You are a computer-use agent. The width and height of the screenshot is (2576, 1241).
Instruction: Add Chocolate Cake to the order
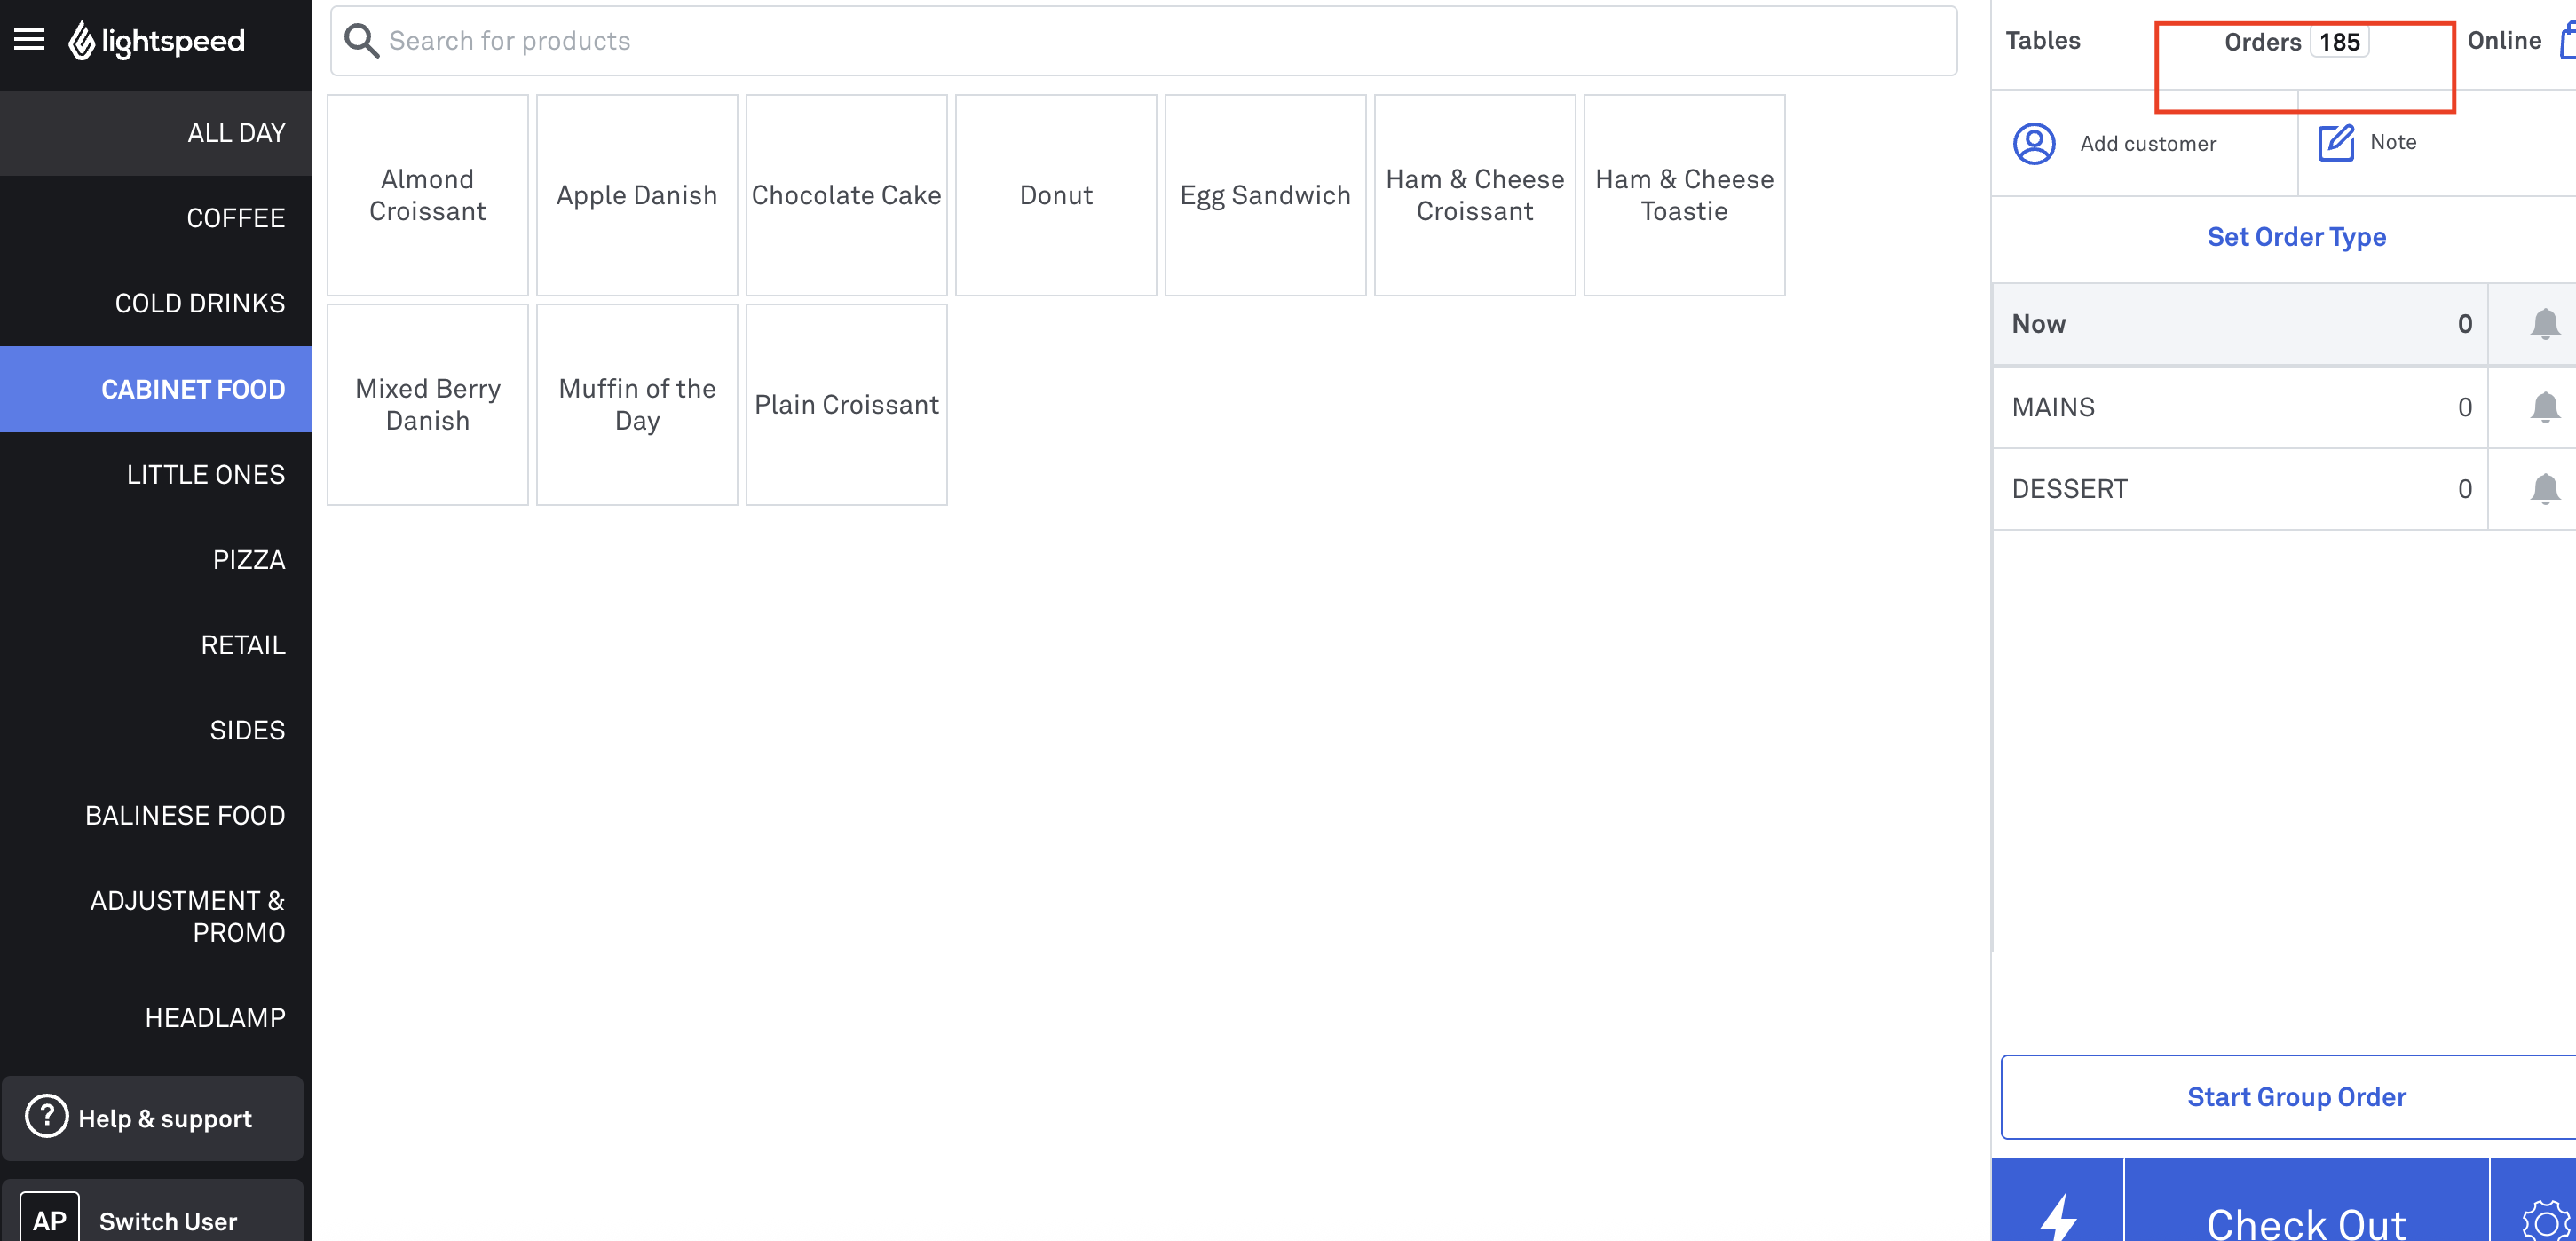click(x=846, y=195)
